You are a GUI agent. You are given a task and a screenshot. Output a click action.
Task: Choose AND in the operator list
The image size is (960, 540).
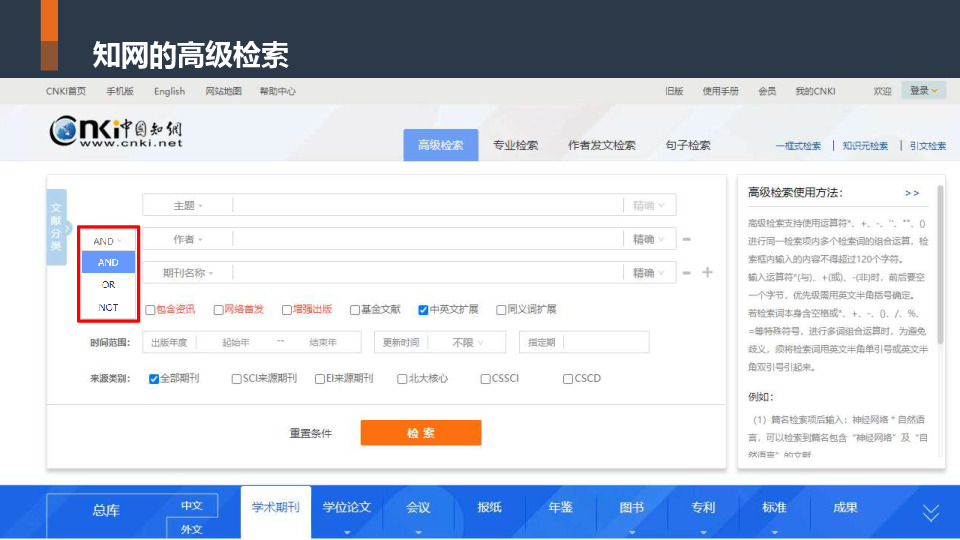point(108,262)
